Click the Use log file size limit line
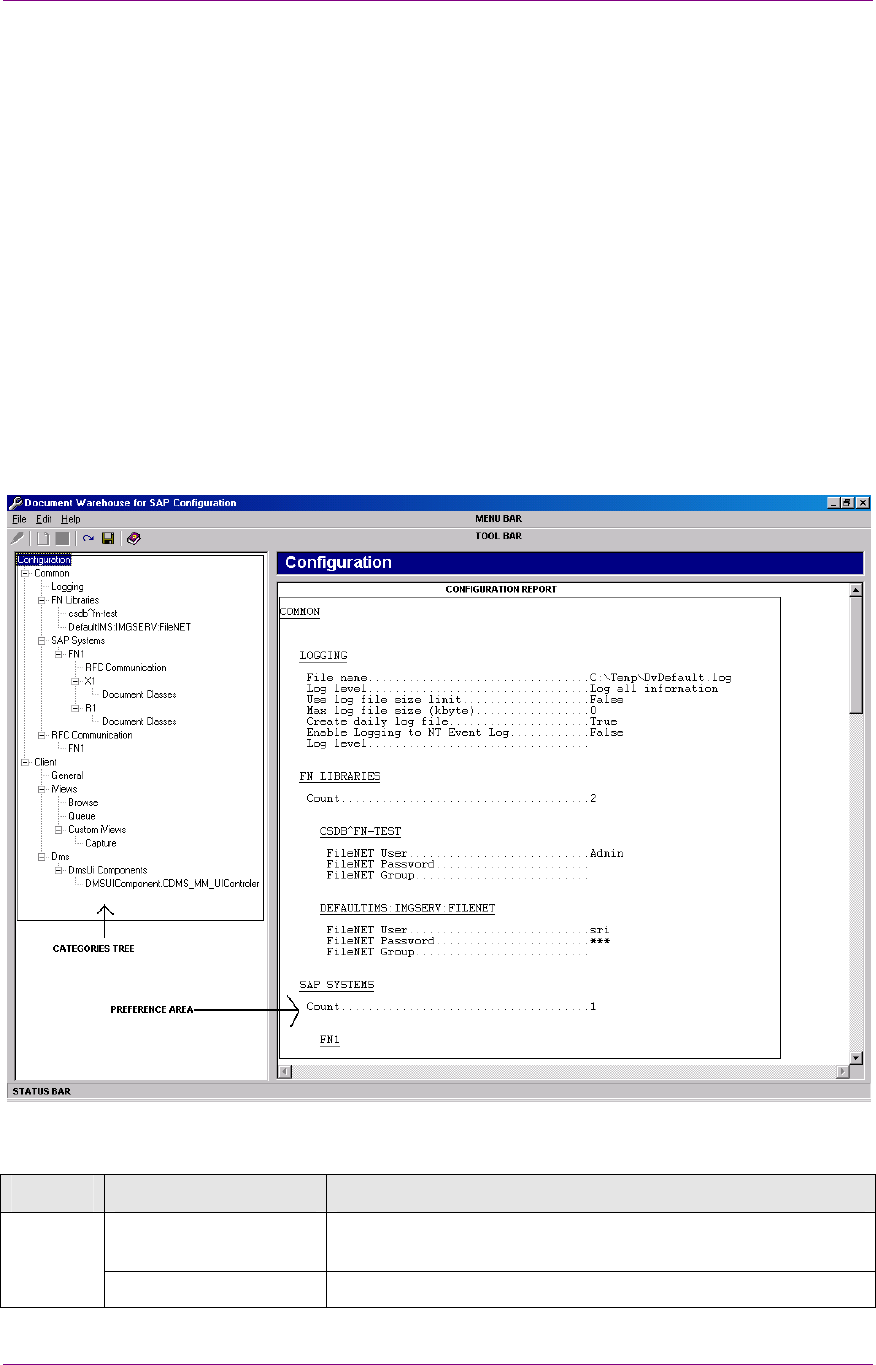 [x=465, y=699]
